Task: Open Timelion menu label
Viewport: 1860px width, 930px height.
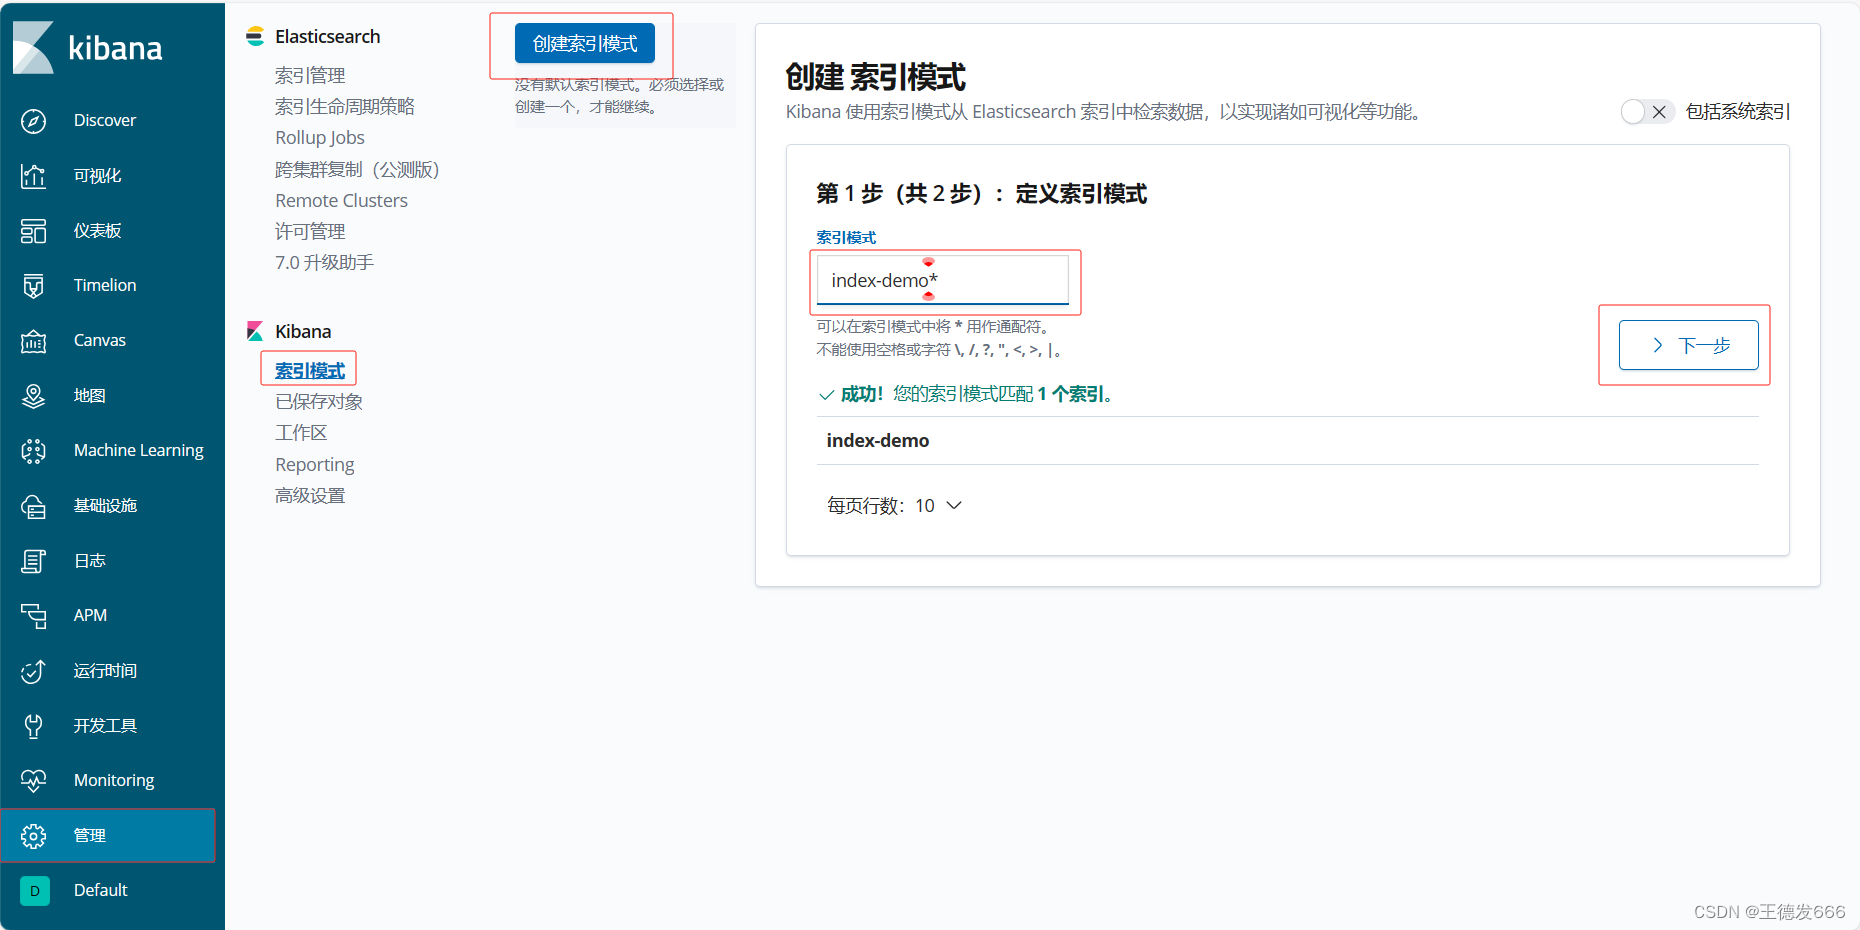Action: (105, 285)
